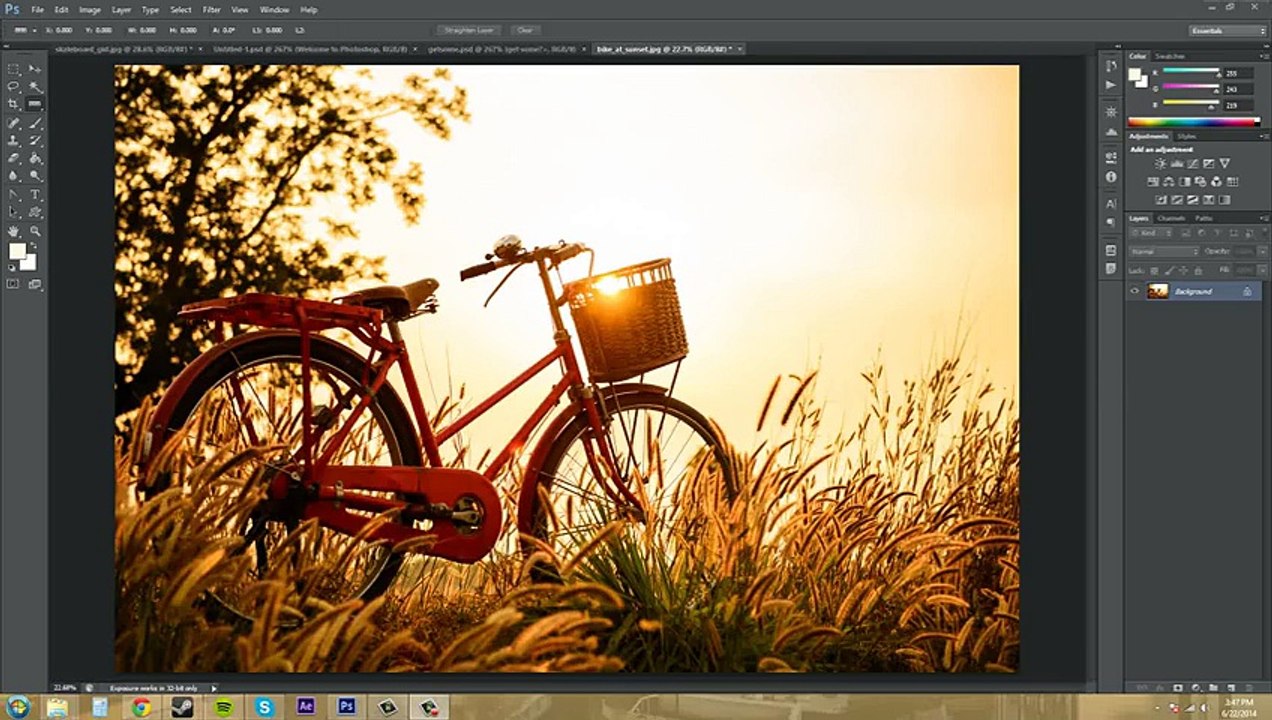The width and height of the screenshot is (1272, 720).
Task: Select the Blur tool
Action: [14, 176]
